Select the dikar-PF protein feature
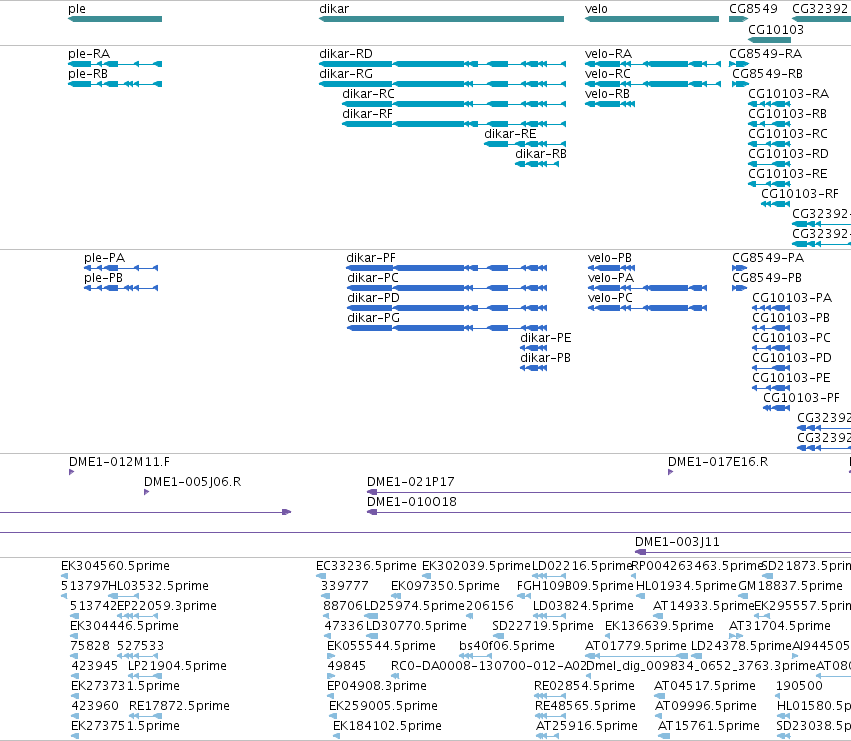Image resolution: width=851 pixels, height=741 pixels. click(447, 268)
